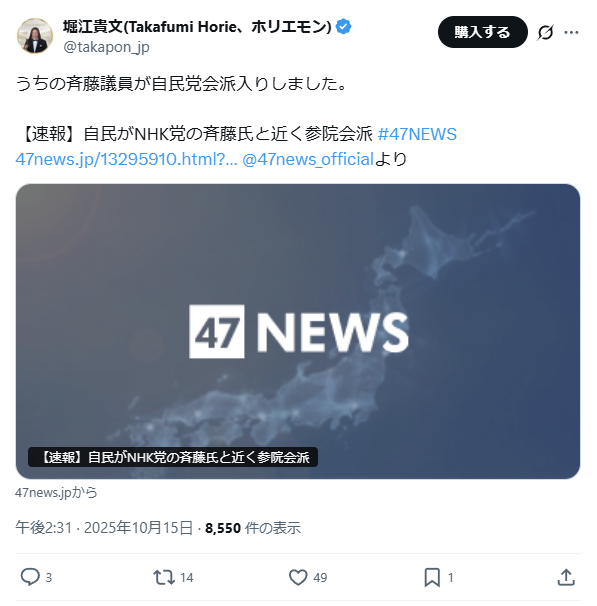Click the 8,550 件の表示 view count
597x606 pixels.
[x=253, y=528]
